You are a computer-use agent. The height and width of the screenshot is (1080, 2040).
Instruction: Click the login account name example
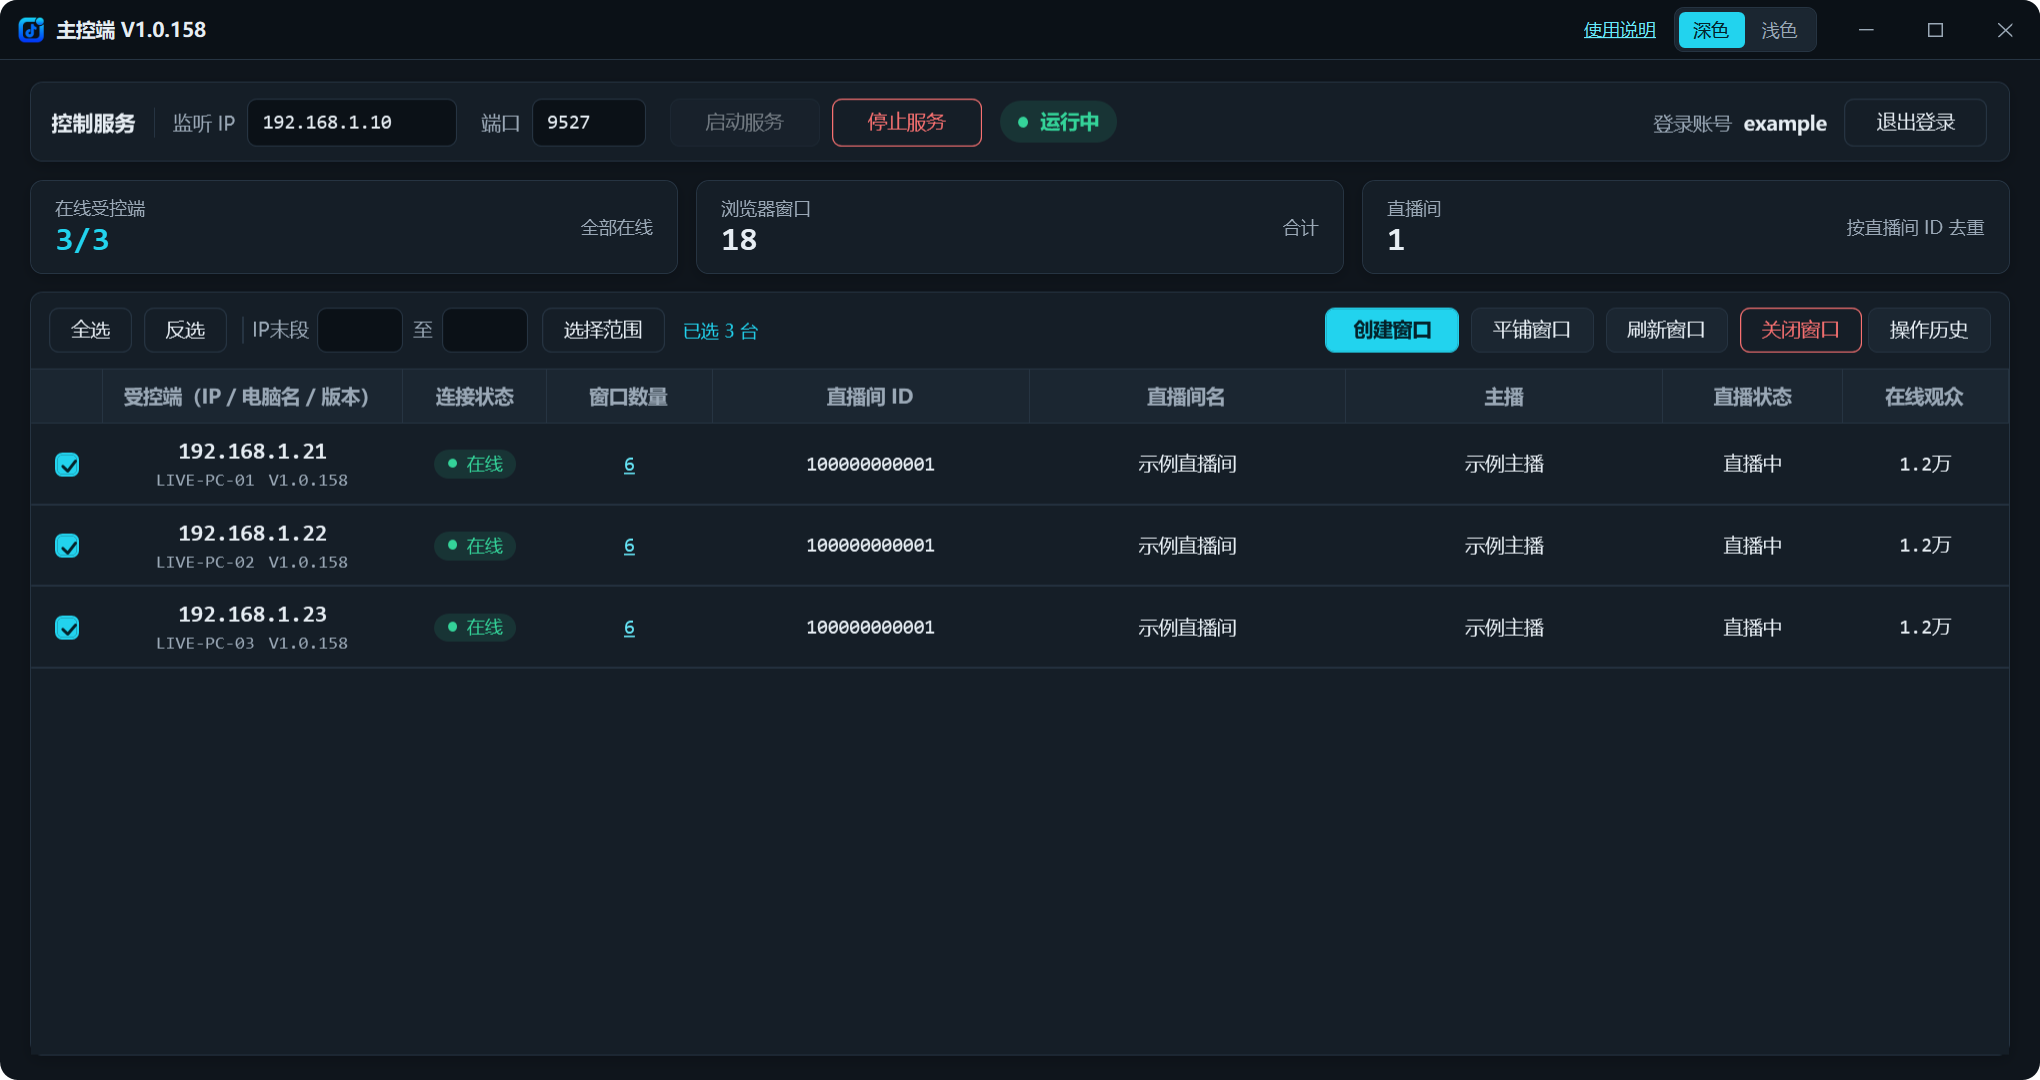click(x=1785, y=124)
